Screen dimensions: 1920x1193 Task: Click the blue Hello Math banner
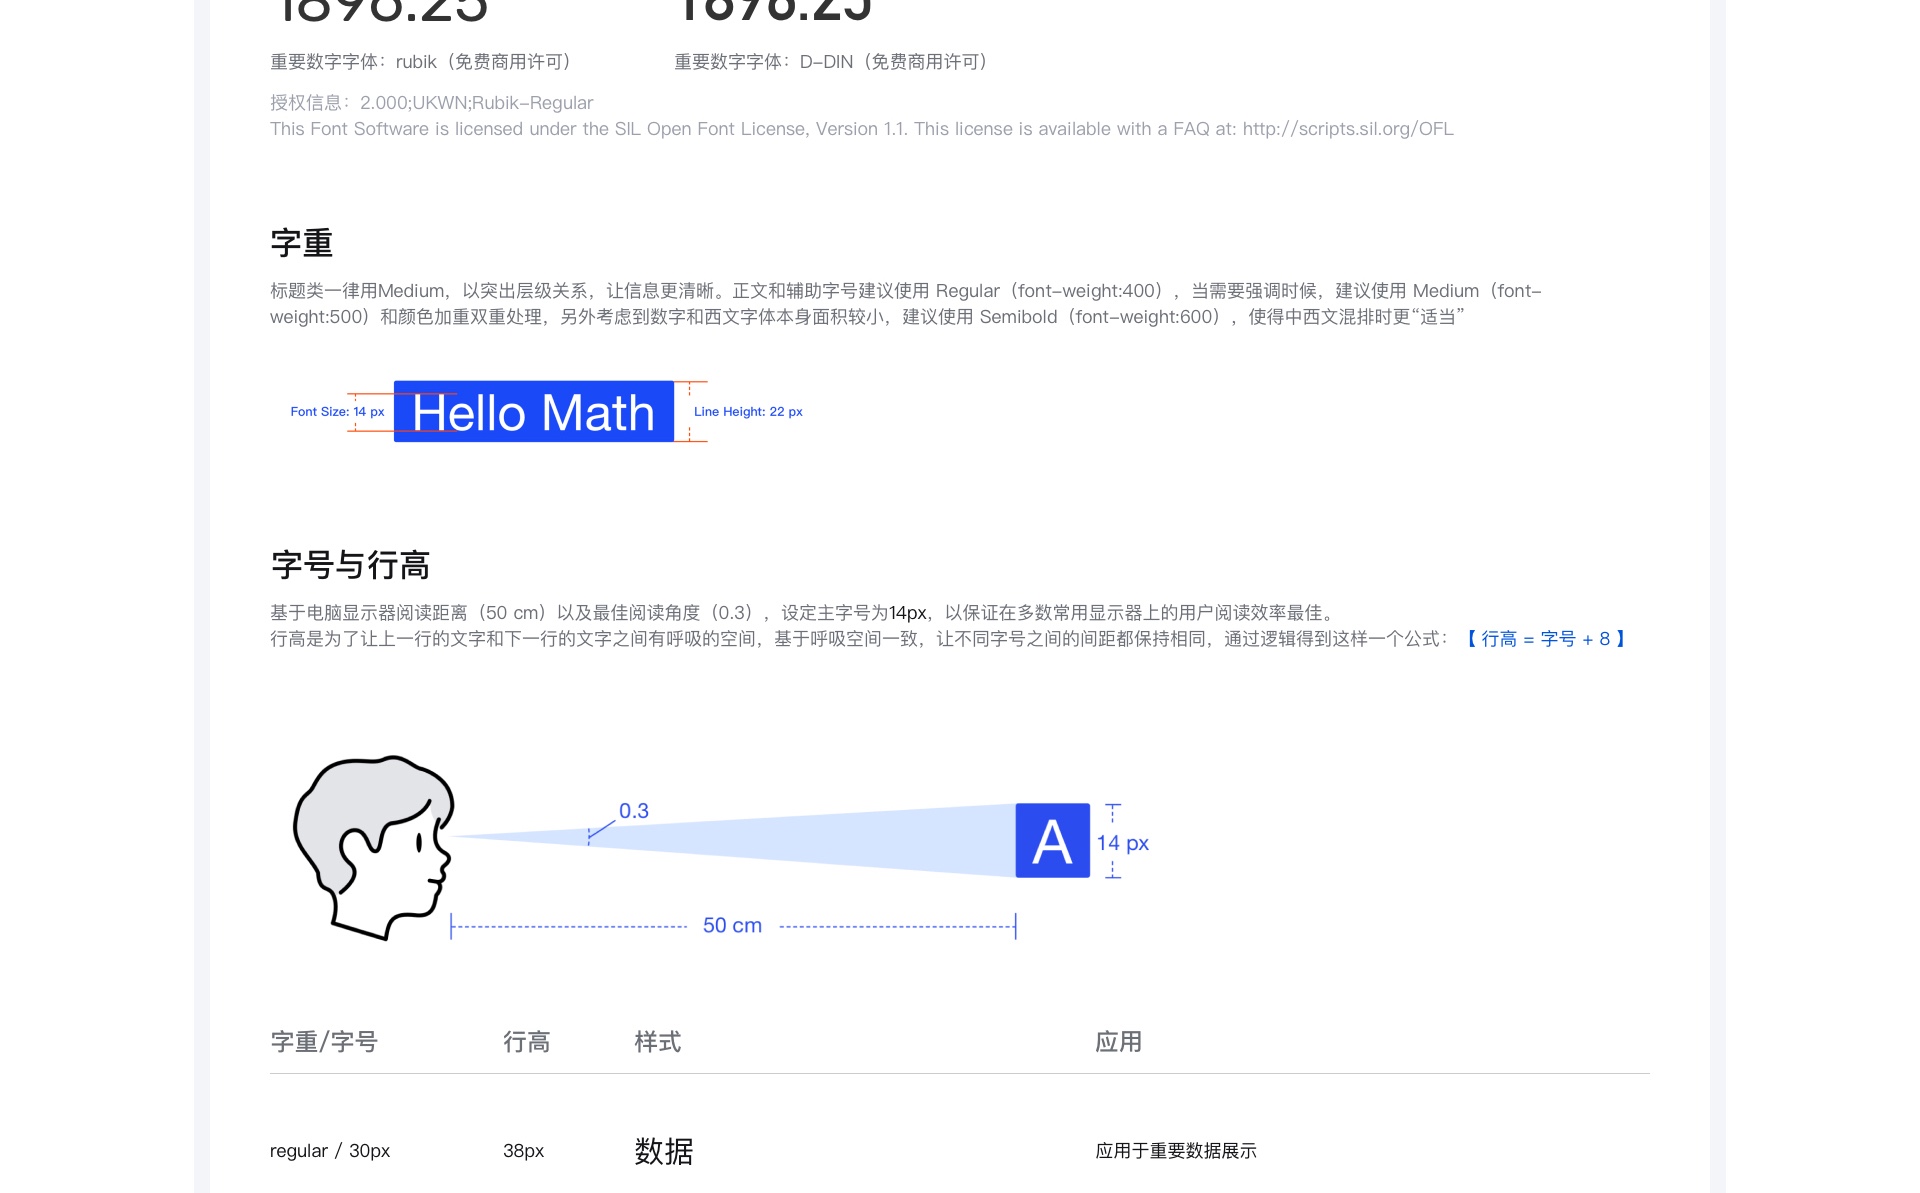point(533,412)
